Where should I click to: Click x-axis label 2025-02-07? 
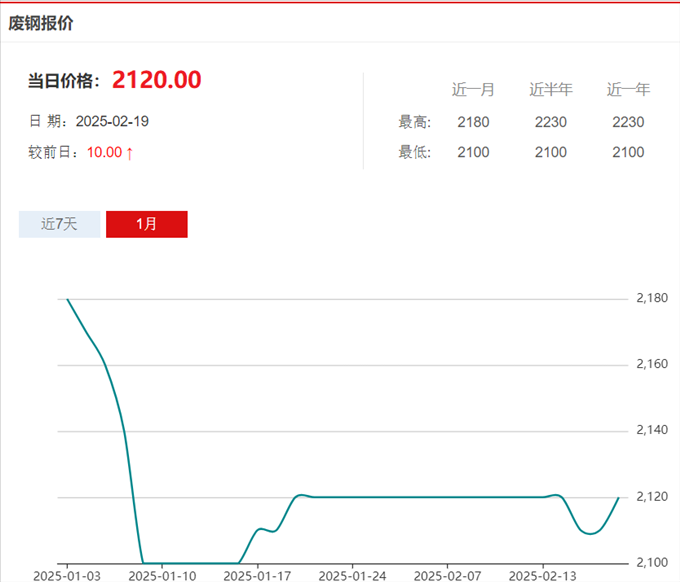[448, 575]
